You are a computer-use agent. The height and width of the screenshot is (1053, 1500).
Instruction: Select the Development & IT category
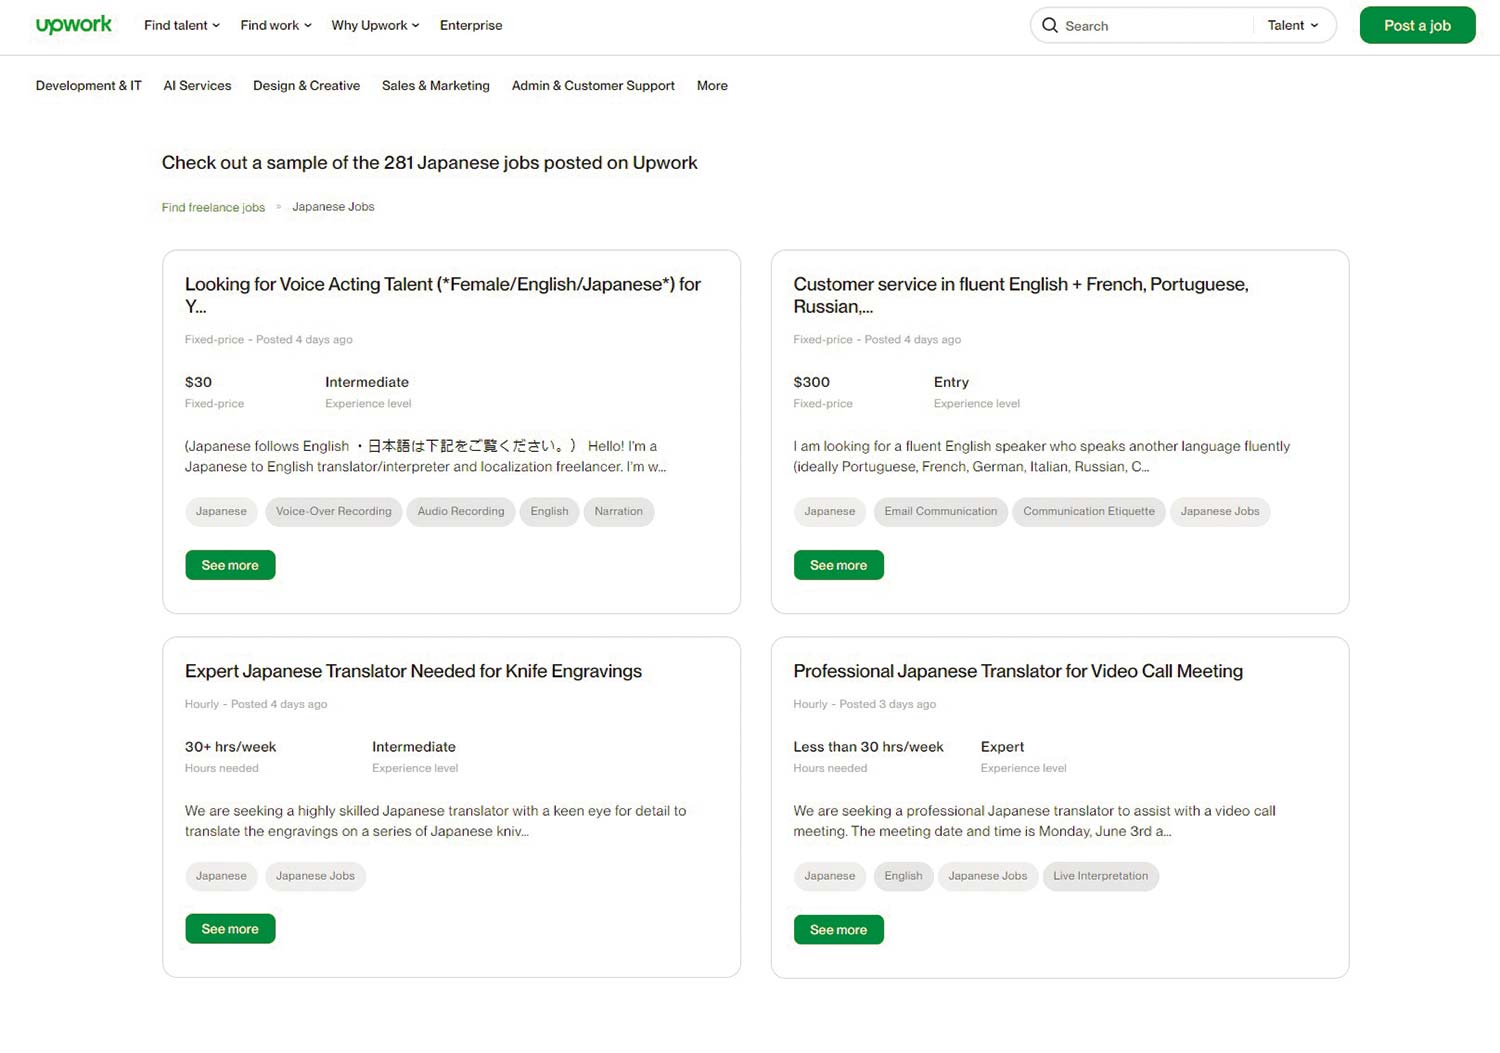tap(89, 86)
